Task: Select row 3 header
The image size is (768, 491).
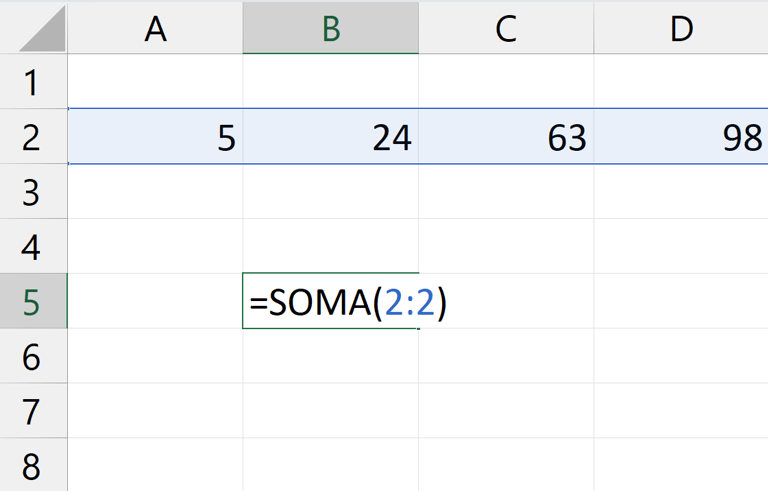Action: [x=32, y=192]
